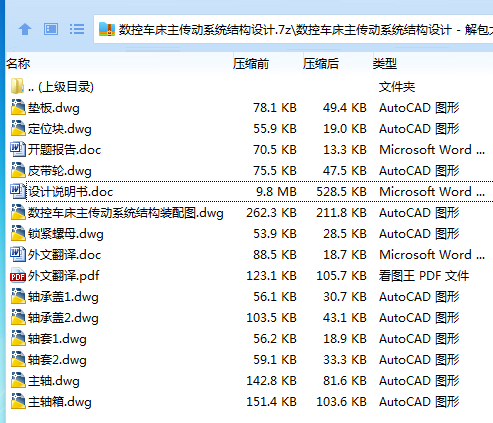The height and width of the screenshot is (423, 493).
Task: Click file name 开题报告.doc
Action: [64, 150]
